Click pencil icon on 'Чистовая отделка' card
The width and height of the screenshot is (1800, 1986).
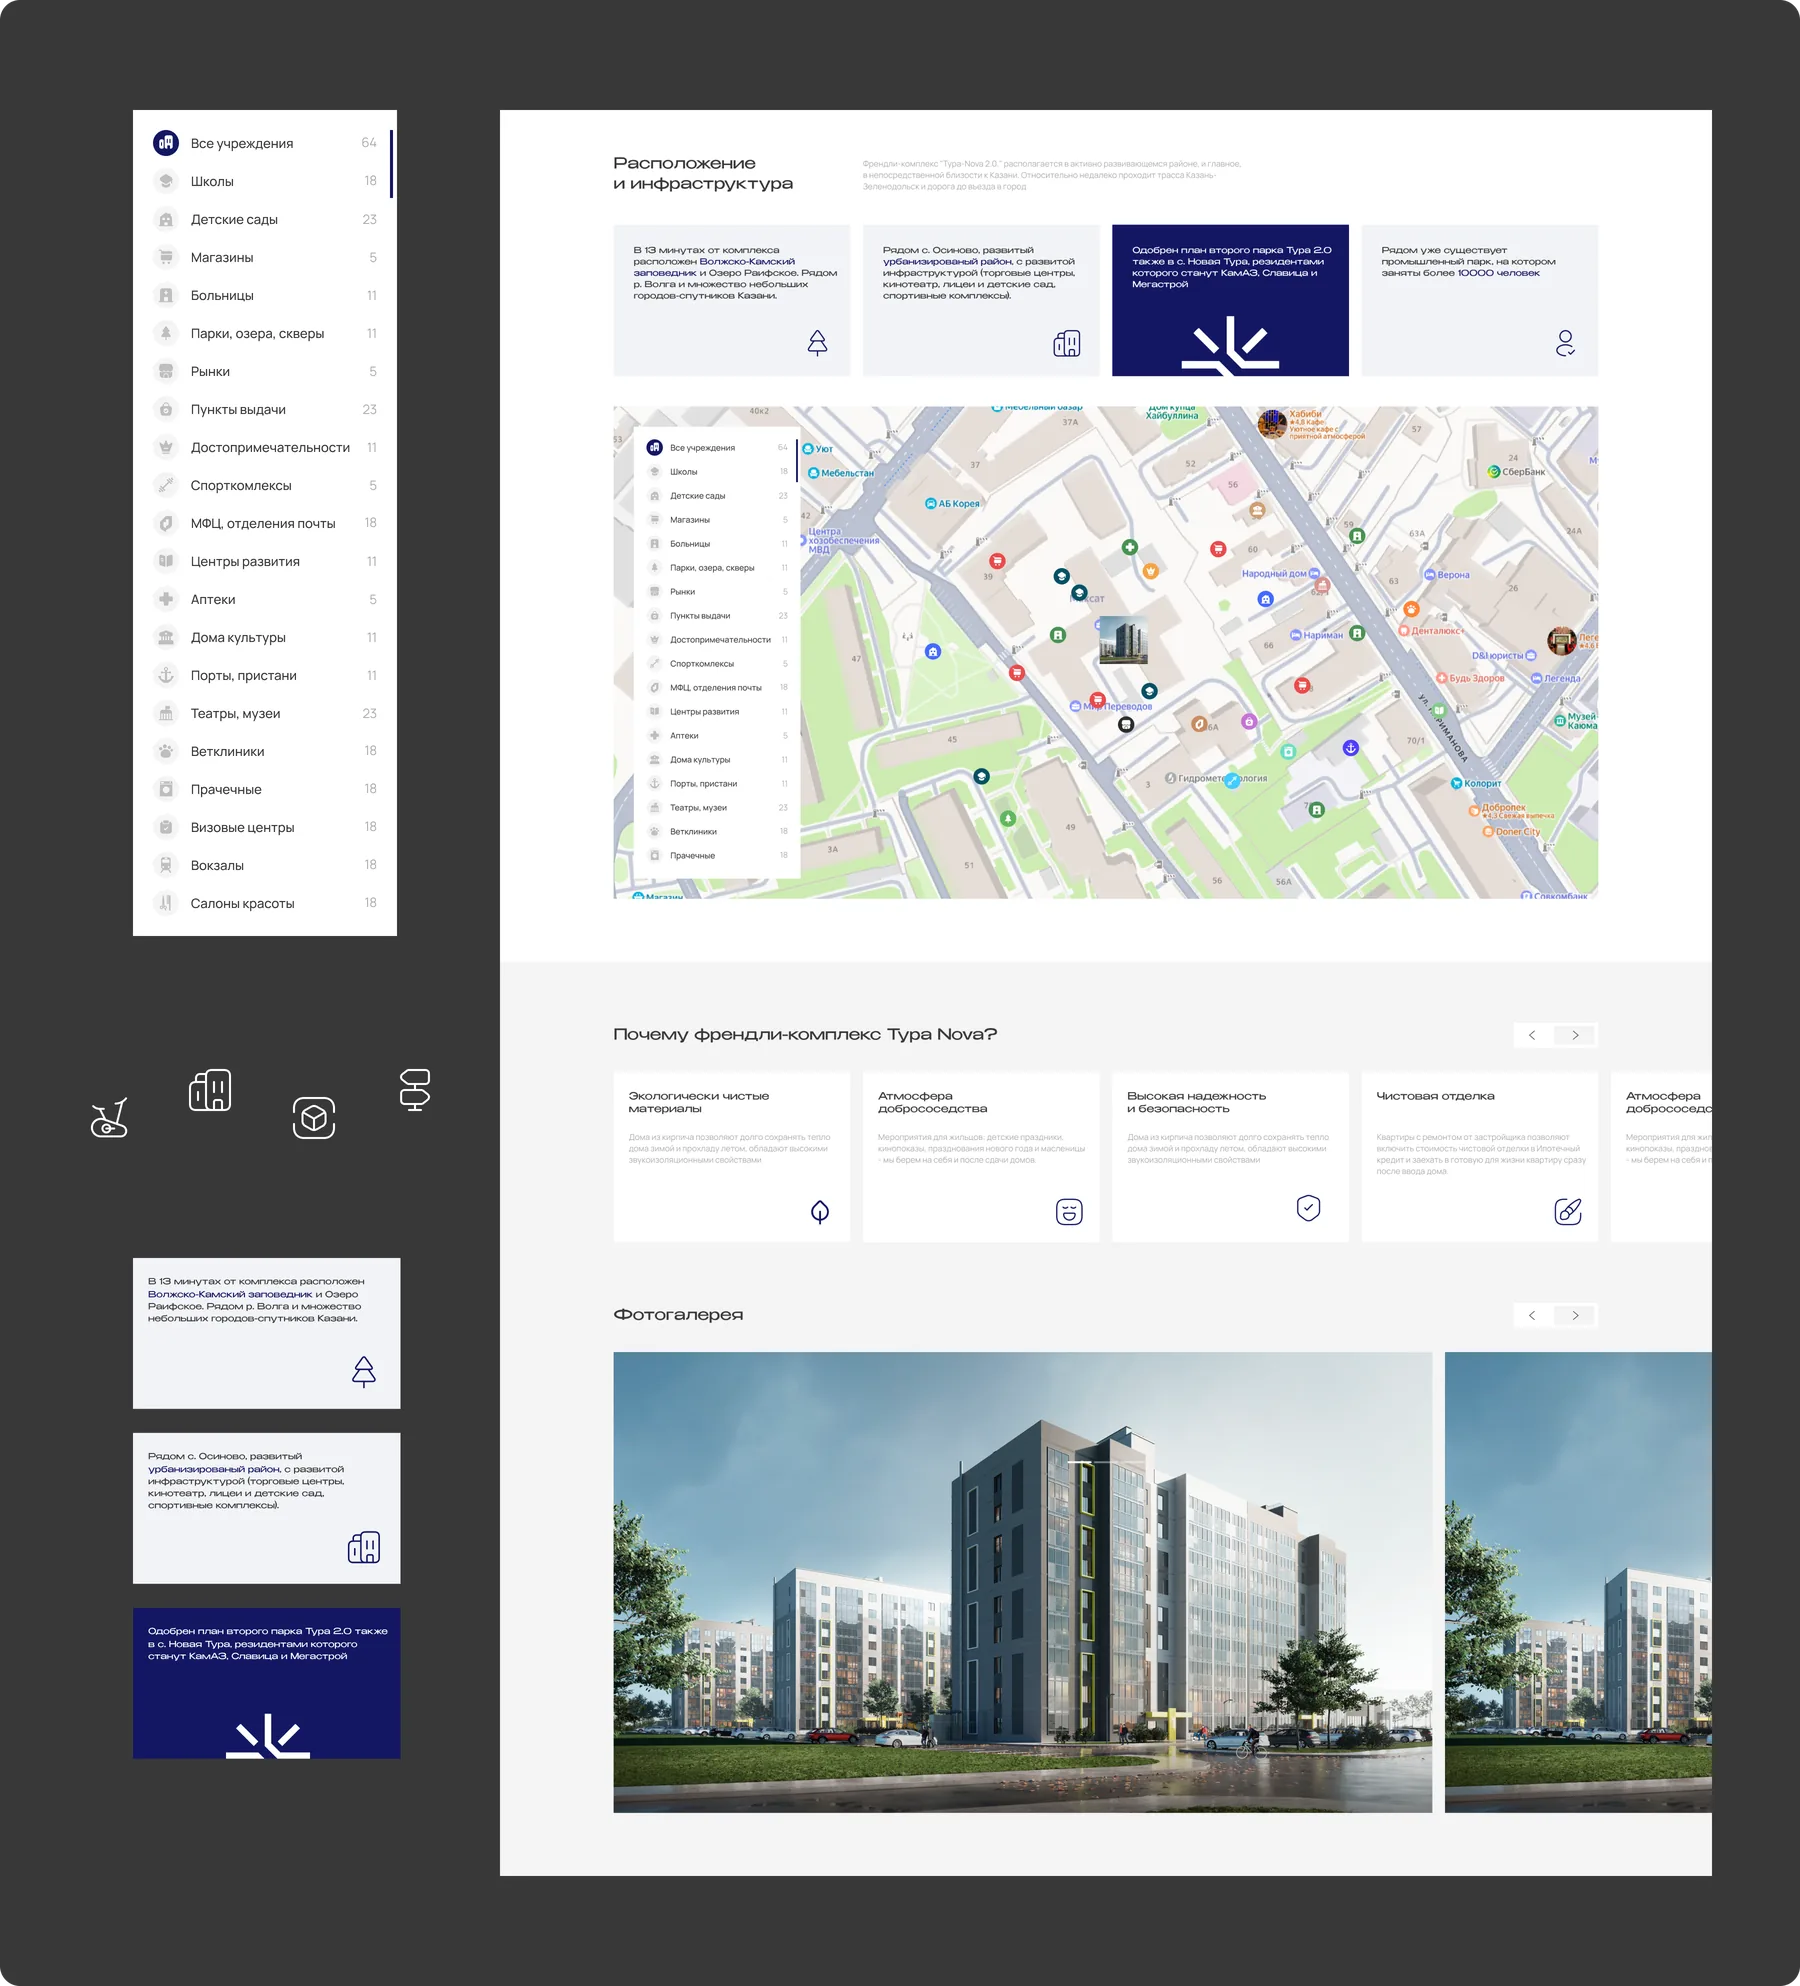pyautogui.click(x=1568, y=1211)
